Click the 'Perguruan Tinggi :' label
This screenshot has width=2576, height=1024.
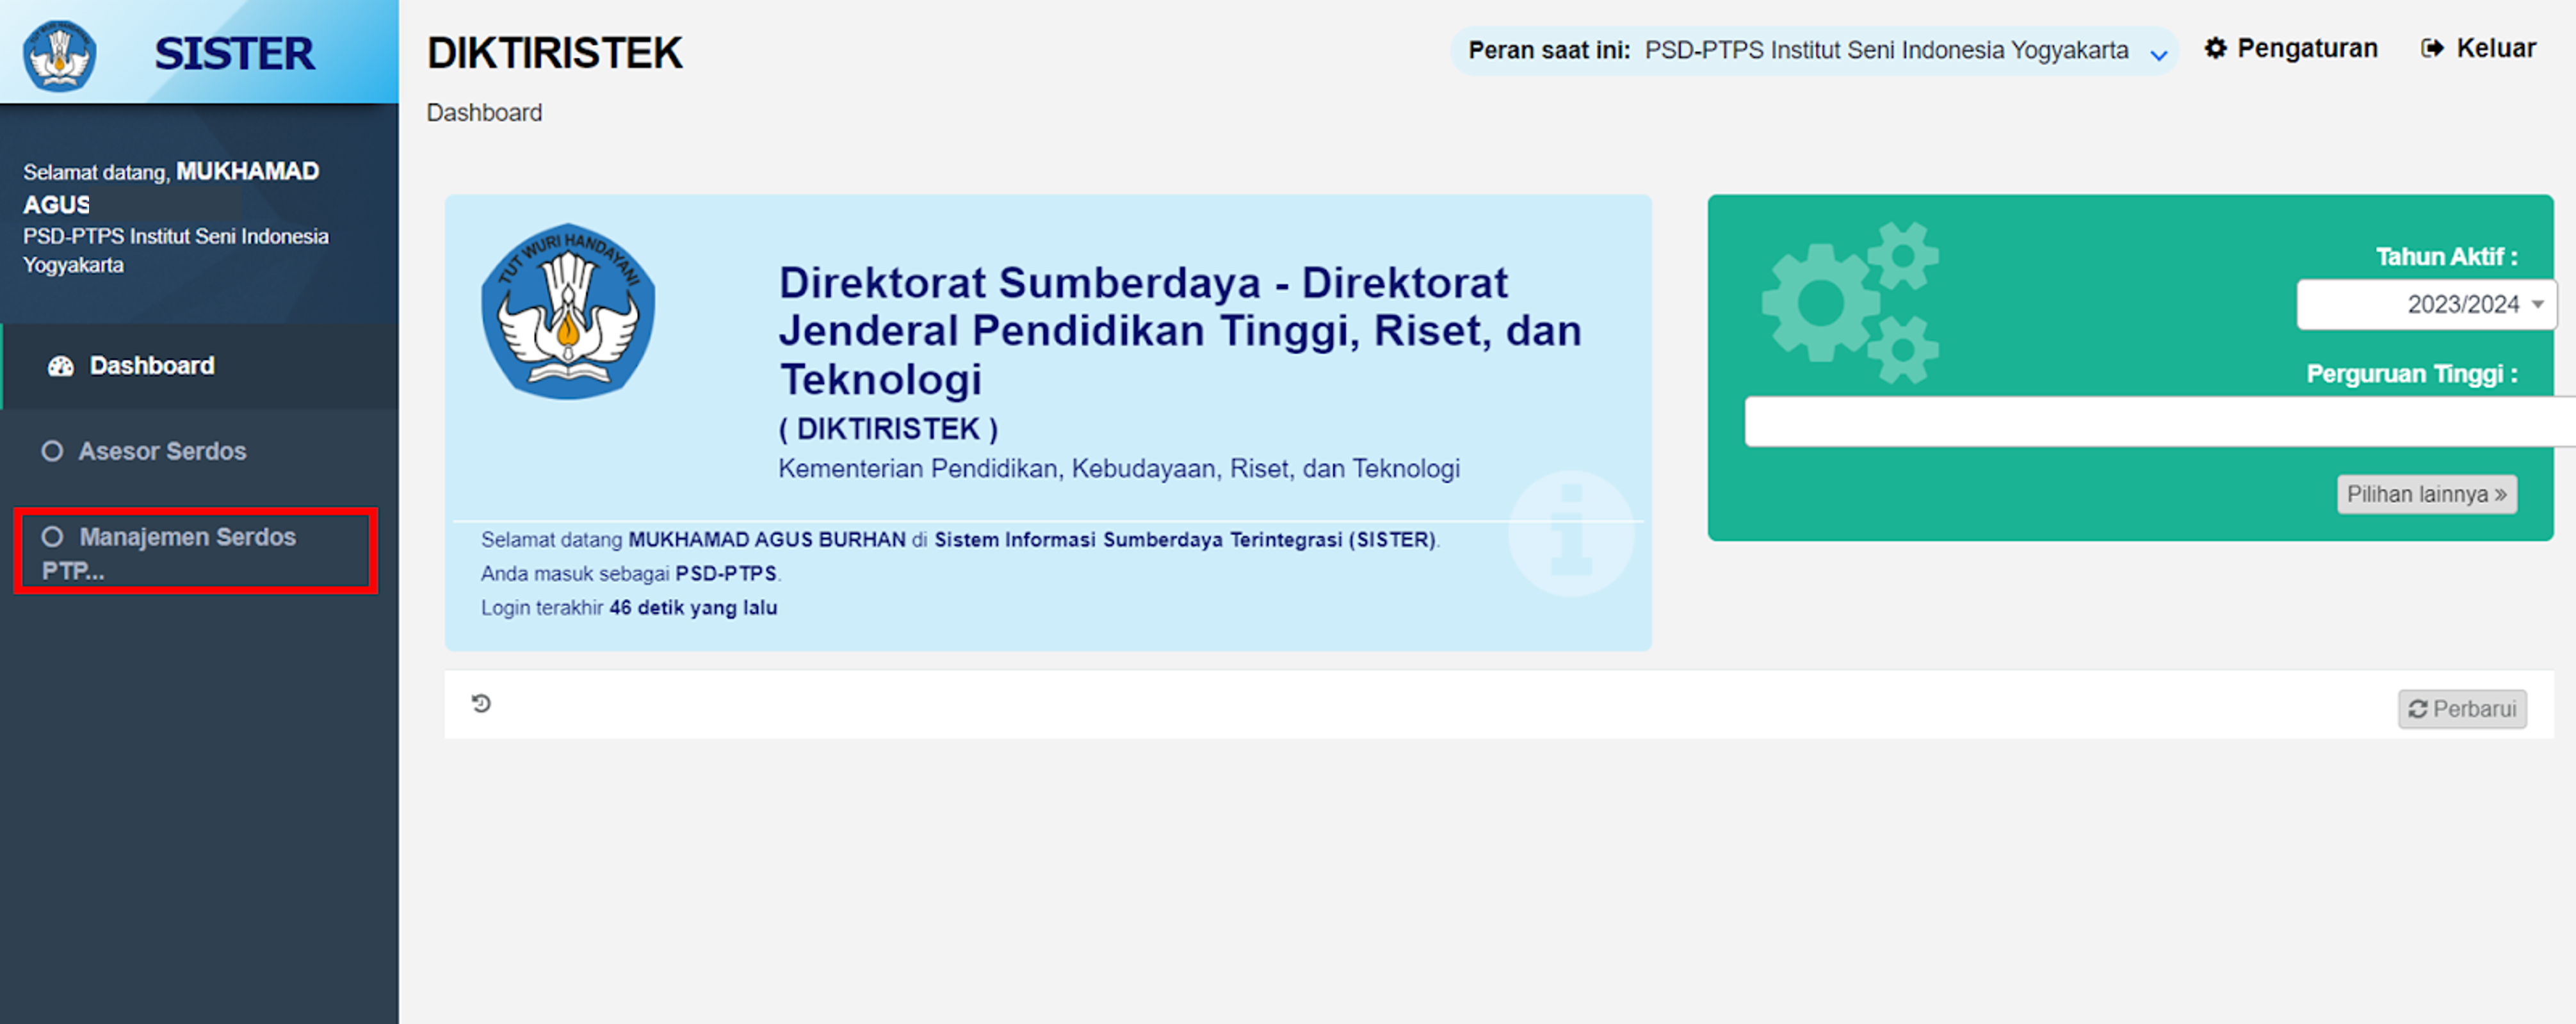[x=2411, y=374]
